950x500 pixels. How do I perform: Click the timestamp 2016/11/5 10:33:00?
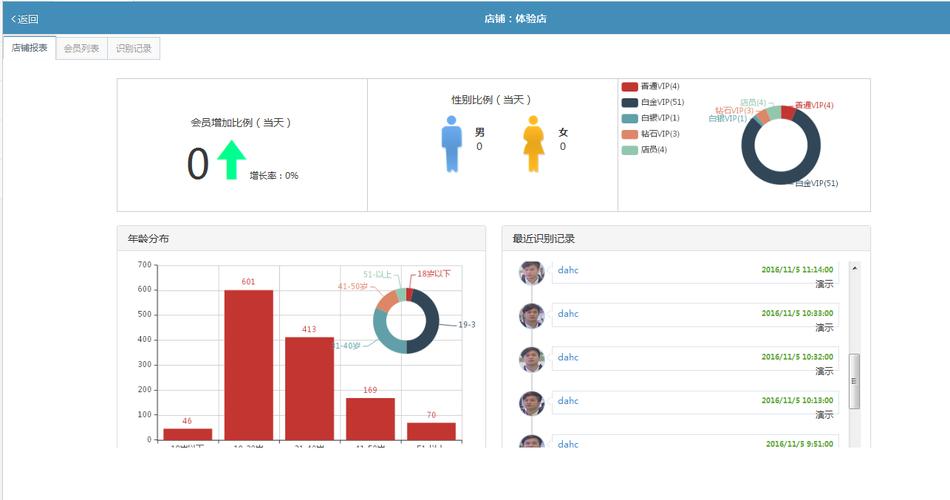[797, 313]
